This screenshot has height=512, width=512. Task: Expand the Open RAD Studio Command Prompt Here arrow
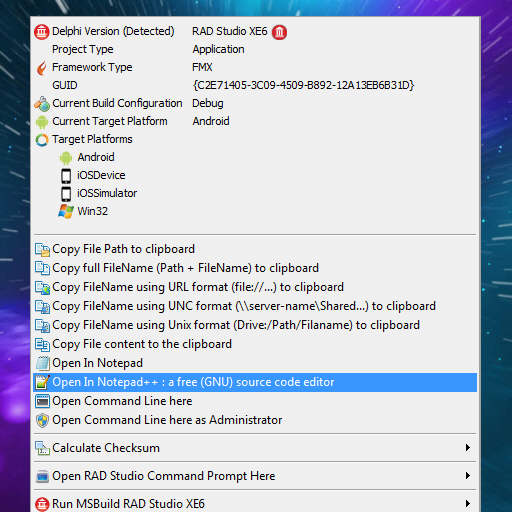tap(468, 476)
